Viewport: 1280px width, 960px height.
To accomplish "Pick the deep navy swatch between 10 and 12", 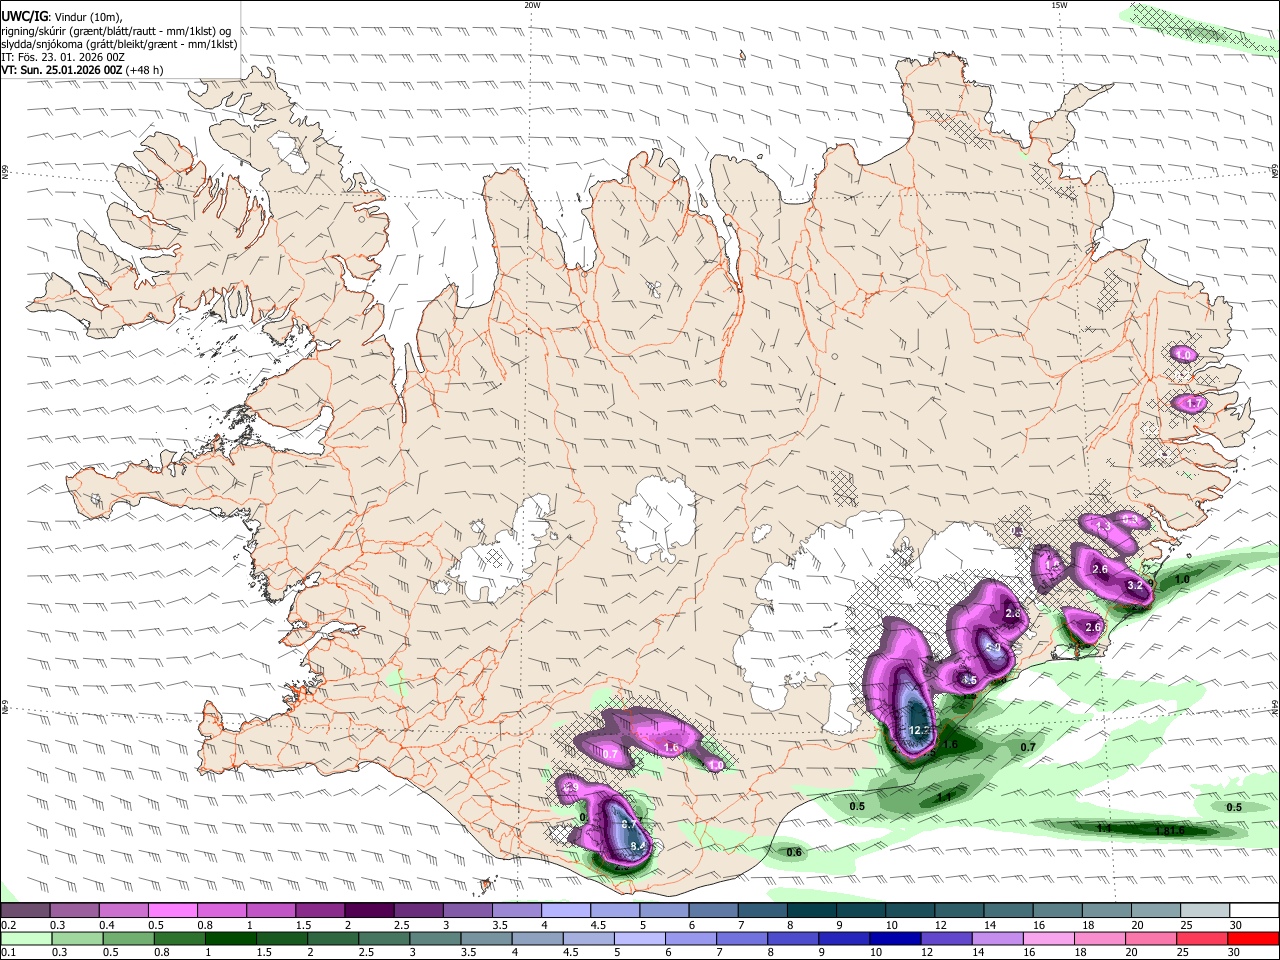I will (895, 938).
